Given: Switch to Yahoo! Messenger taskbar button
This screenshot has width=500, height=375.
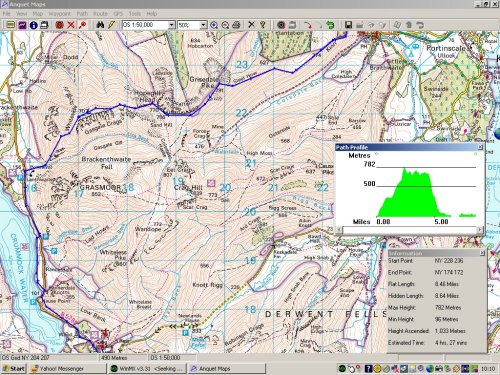Looking at the screenshot, I should click(x=67, y=369).
